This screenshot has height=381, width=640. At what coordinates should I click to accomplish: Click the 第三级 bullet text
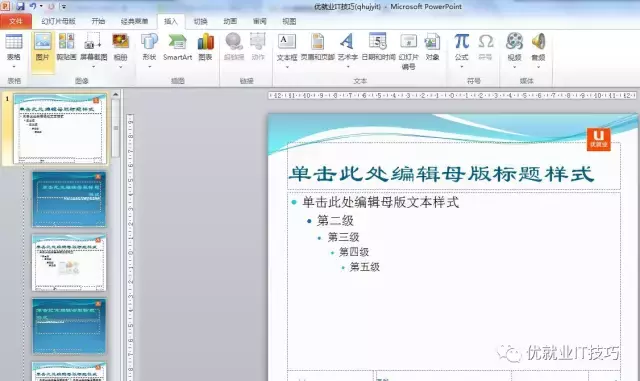click(343, 237)
